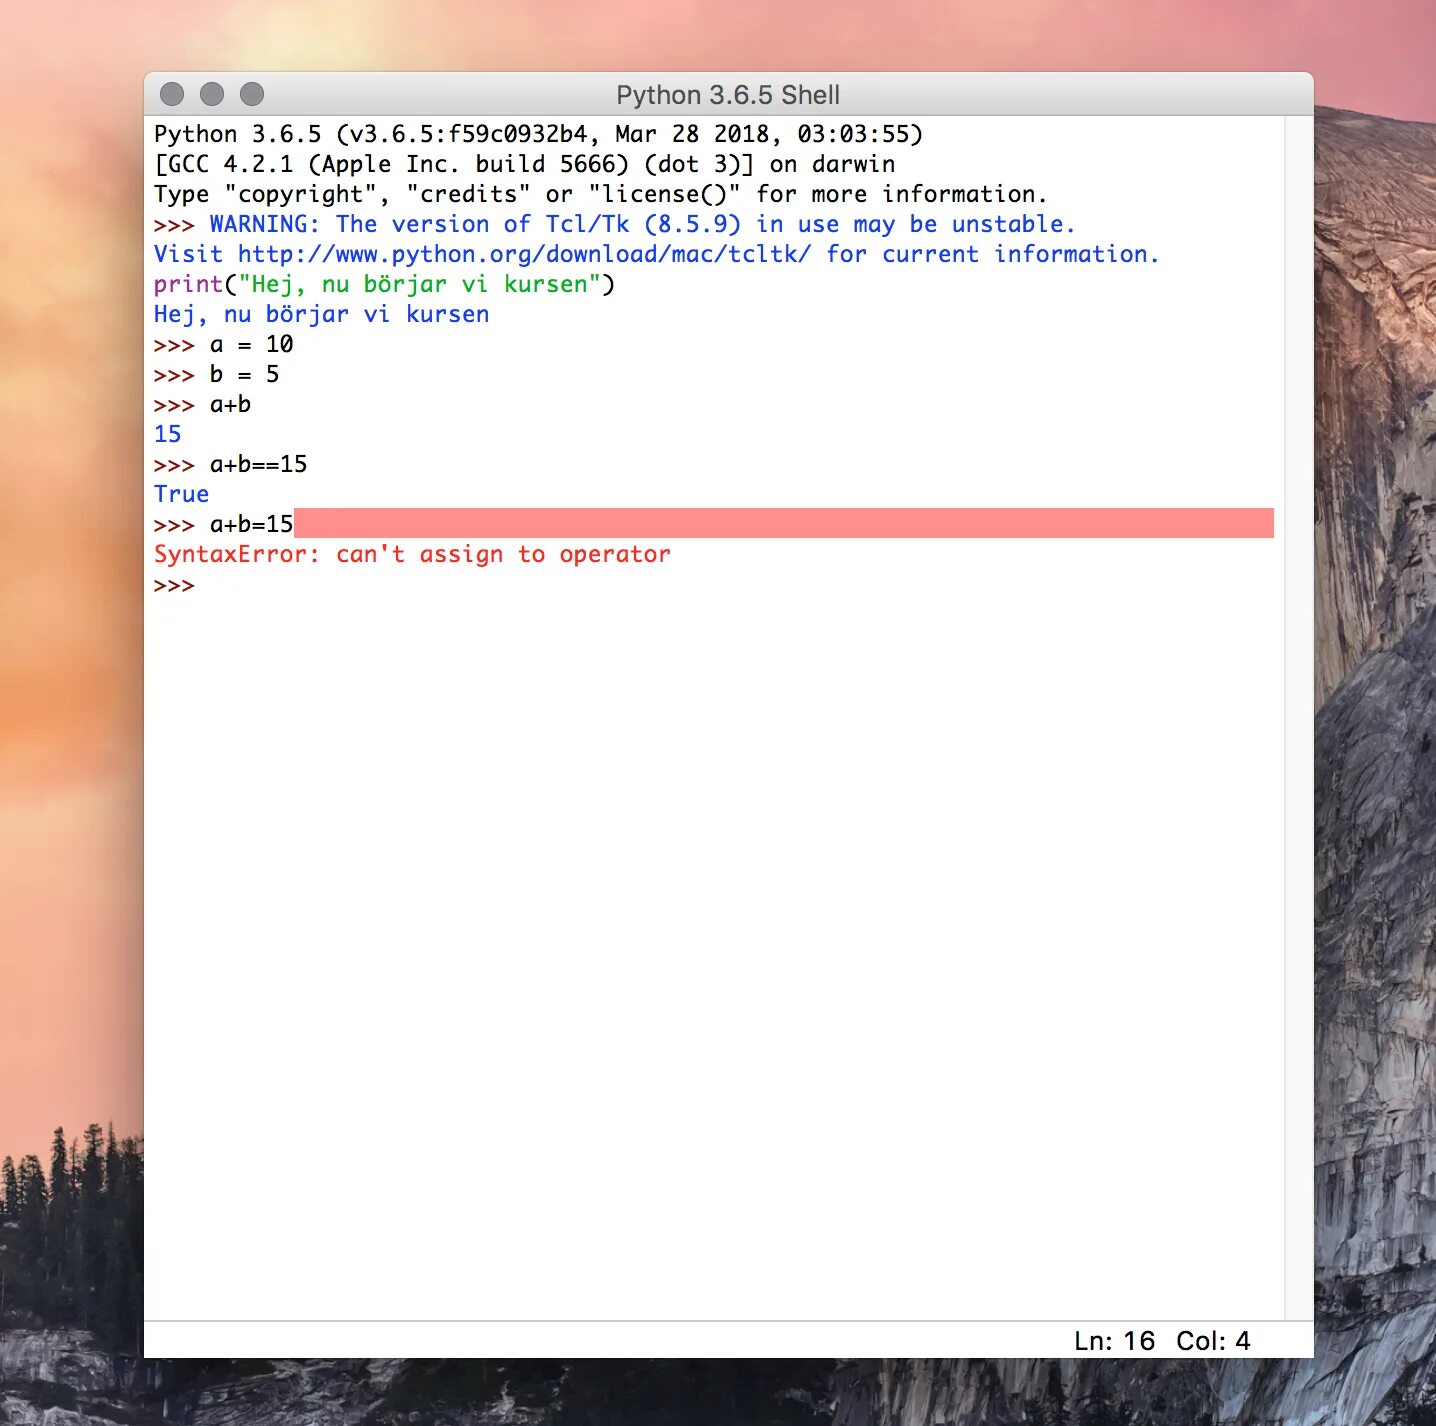
Task: Click the 'Type "copyright", "credits"' info line
Action: coord(600,194)
